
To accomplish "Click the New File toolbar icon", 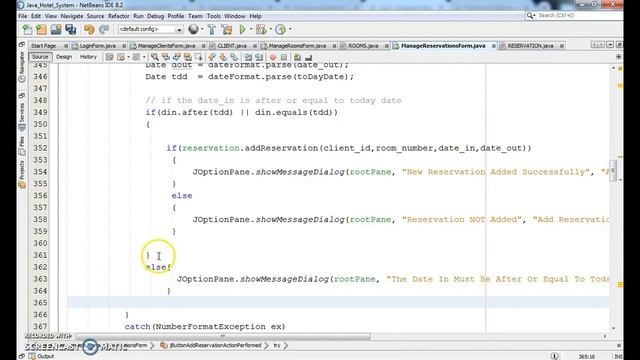I will click(27, 29).
